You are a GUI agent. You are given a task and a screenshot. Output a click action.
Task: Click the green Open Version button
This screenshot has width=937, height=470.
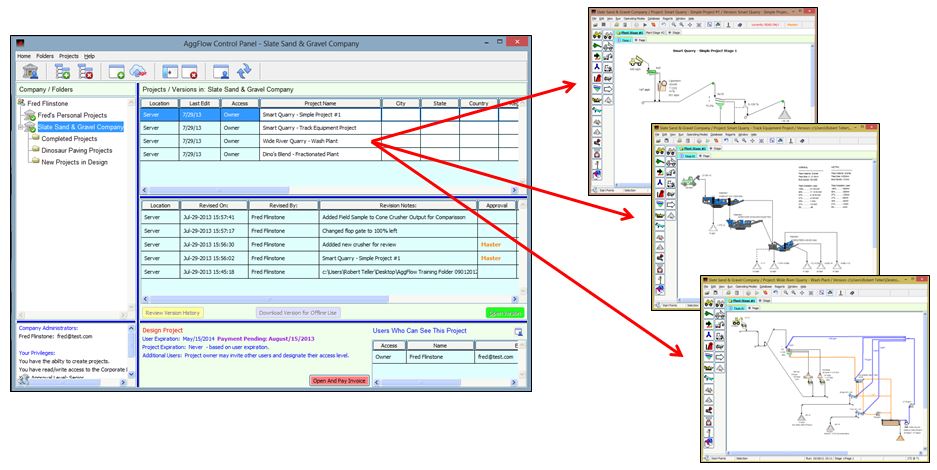[505, 313]
